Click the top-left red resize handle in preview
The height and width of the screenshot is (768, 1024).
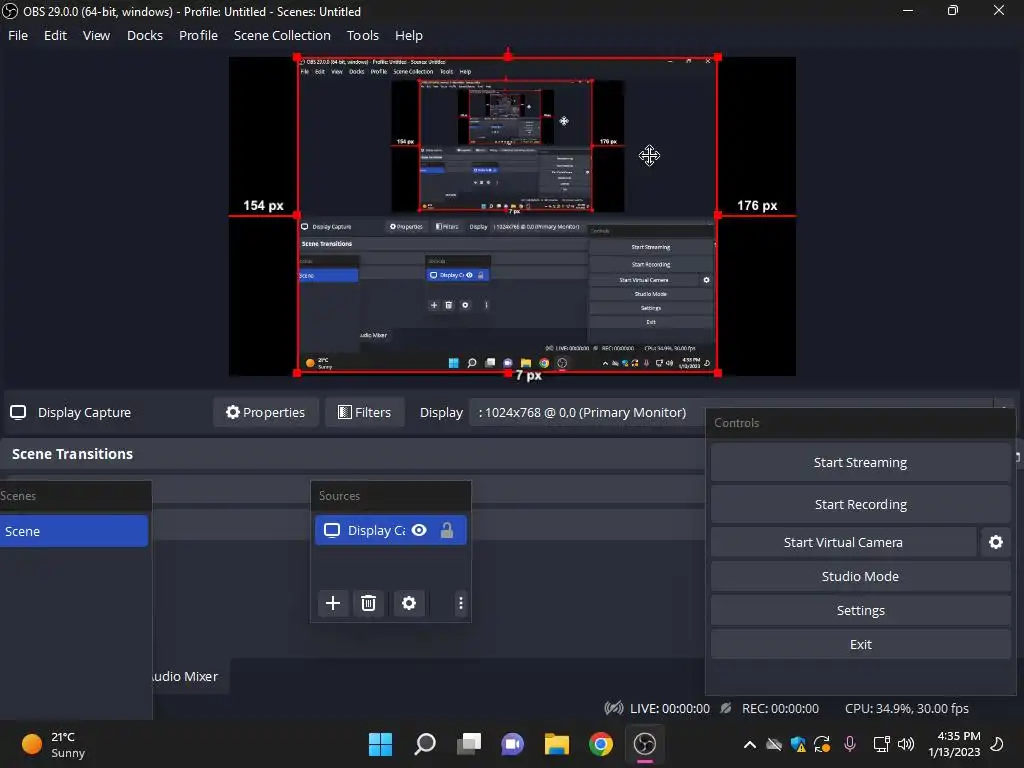(x=297, y=58)
